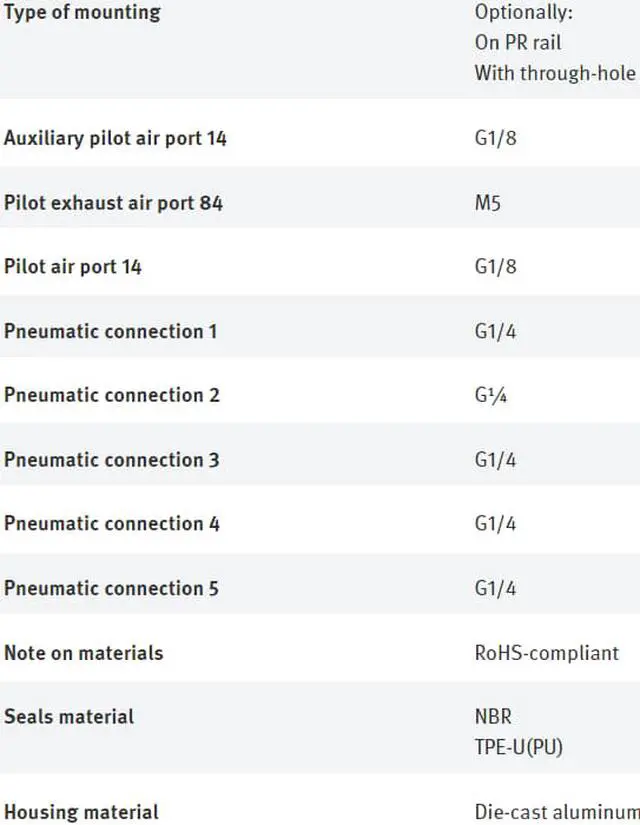The width and height of the screenshot is (640, 825).
Task: Click the 'On PR rail' mounting option text
Action: pyautogui.click(x=517, y=43)
